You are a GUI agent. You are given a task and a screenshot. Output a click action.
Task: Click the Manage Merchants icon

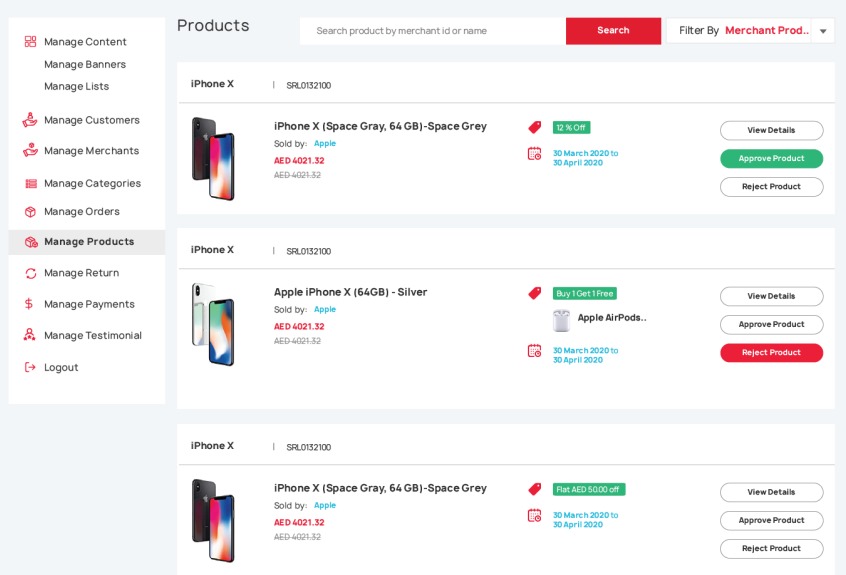pyautogui.click(x=30, y=150)
